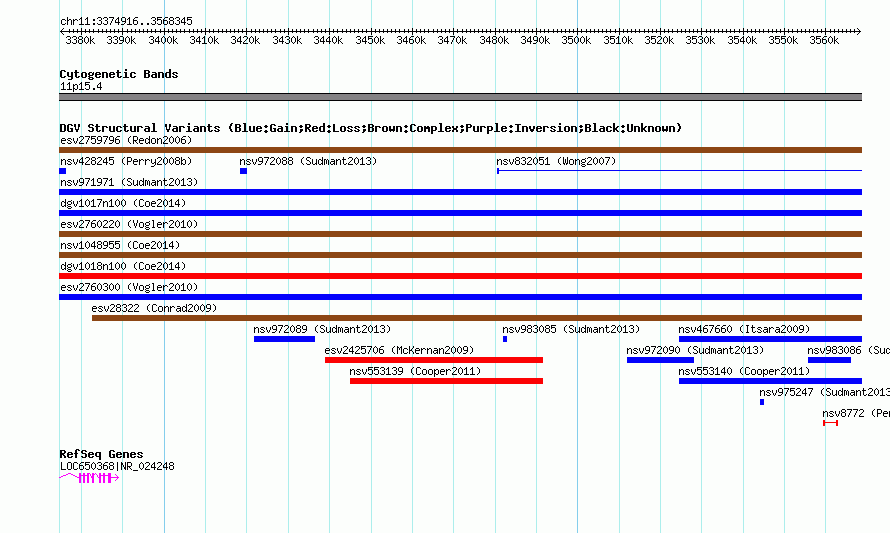This screenshot has width=890, height=533.
Task: Select the nsv972089 (Sudmant2013) blue bar
Action: click(x=284, y=339)
